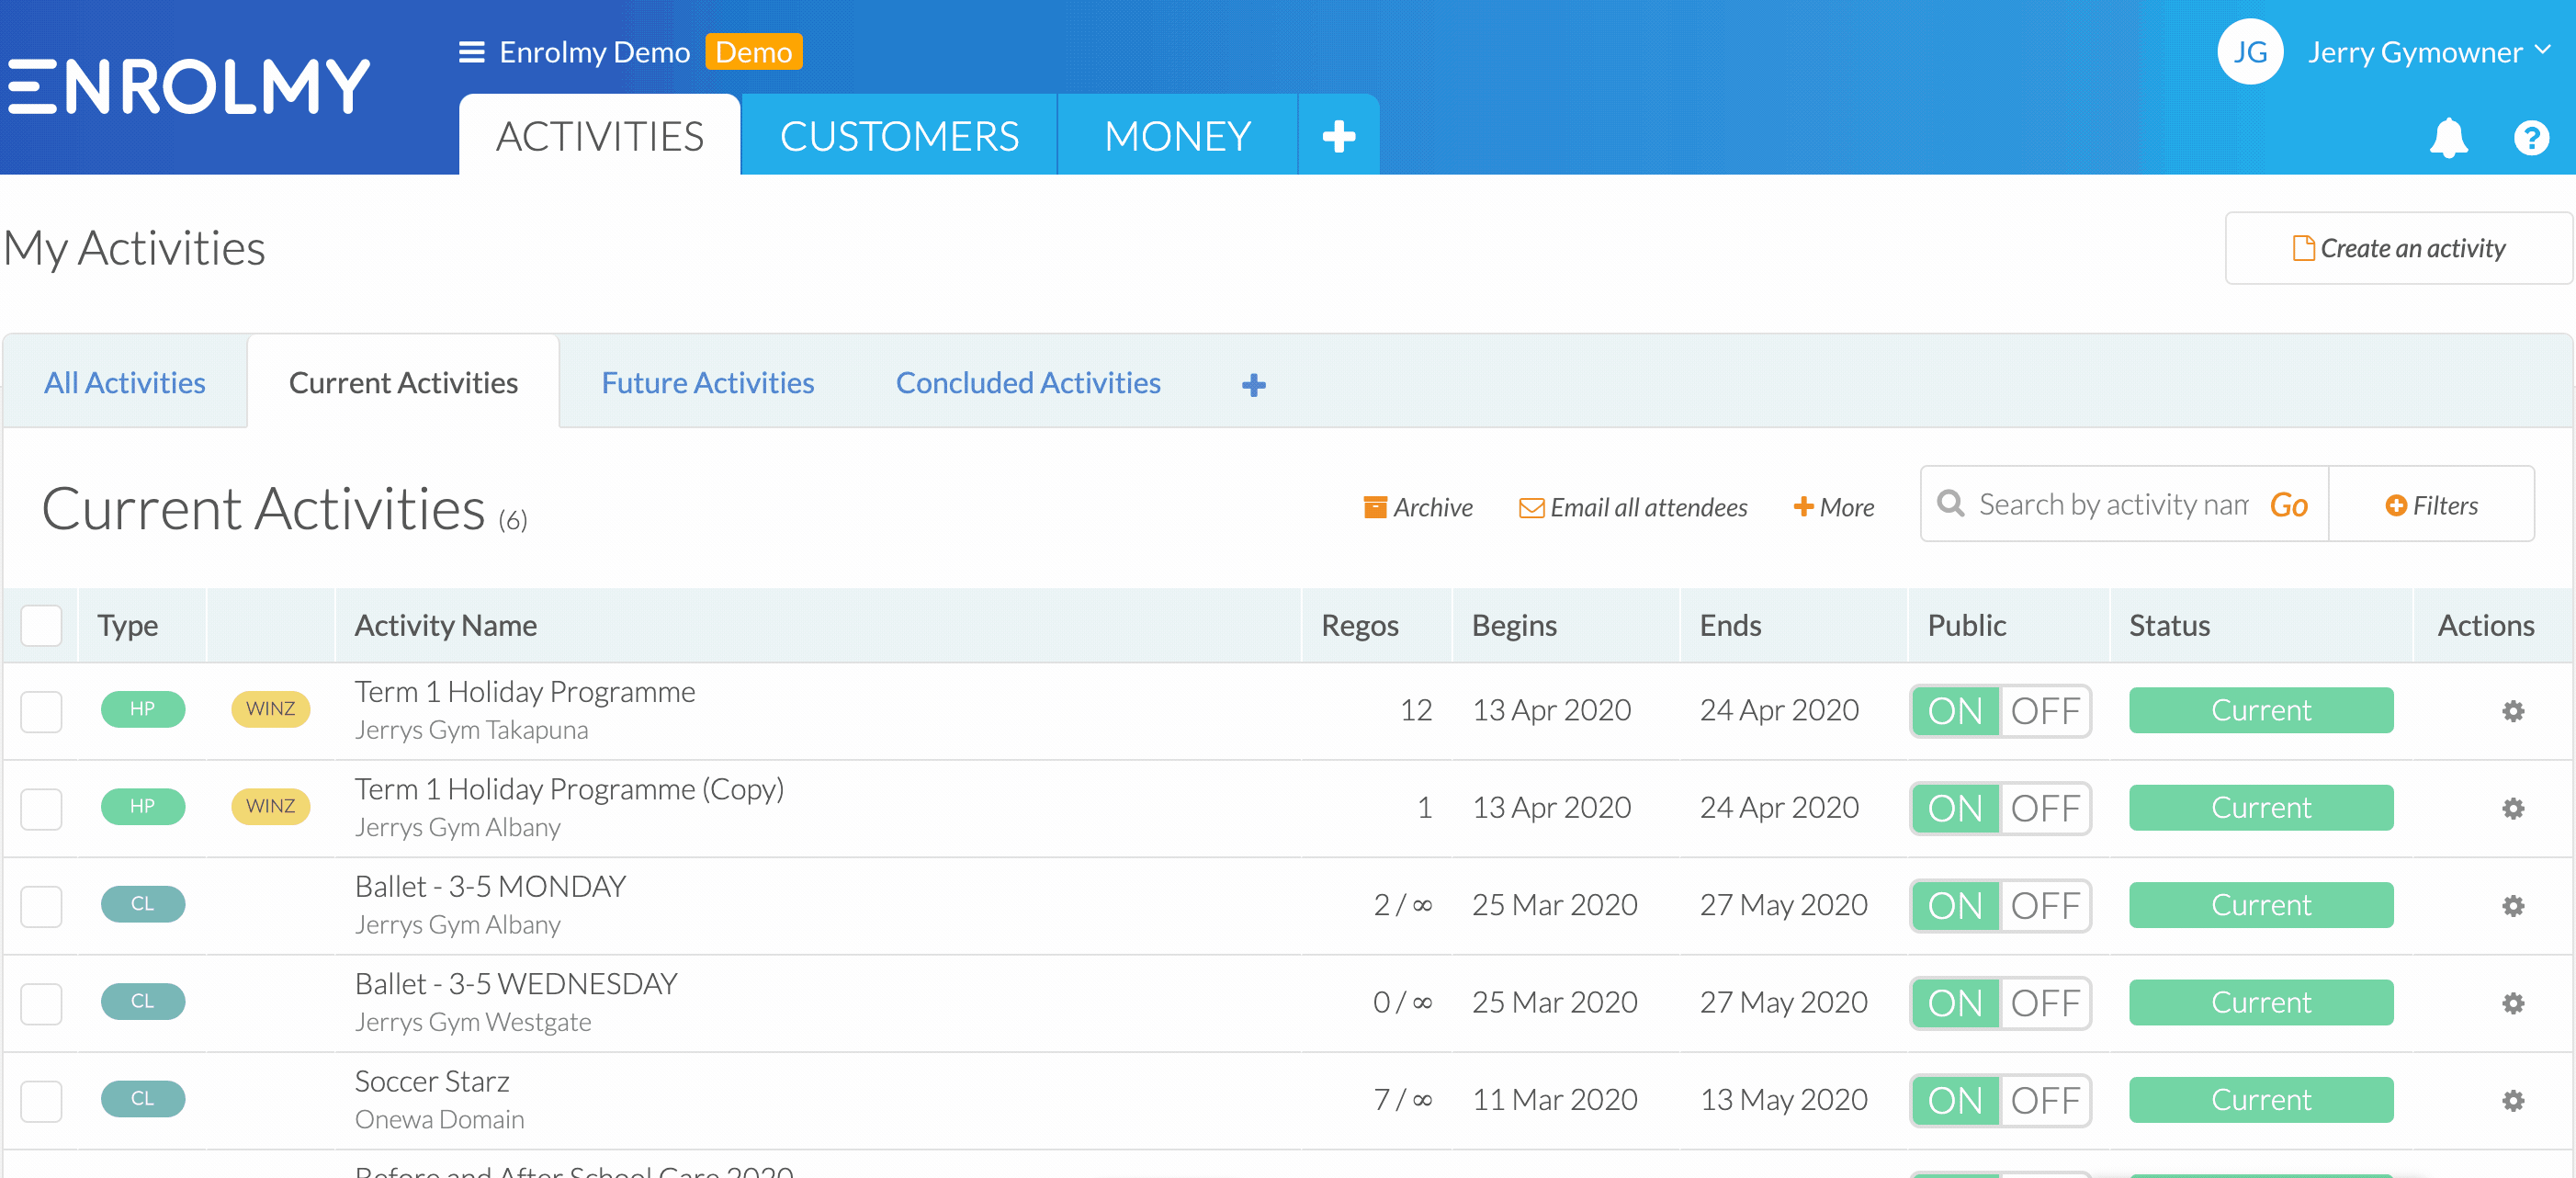
Task: Expand the Filters panel
Action: 2431,505
